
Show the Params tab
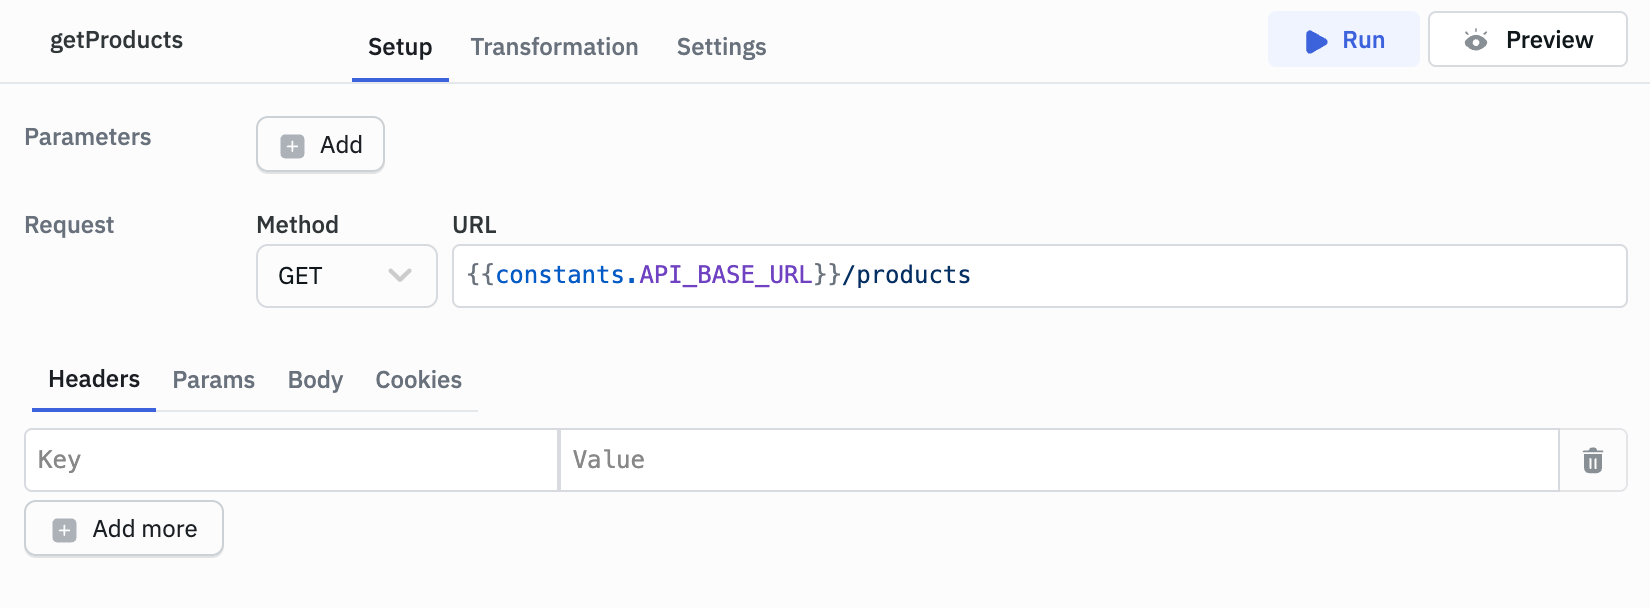213,380
